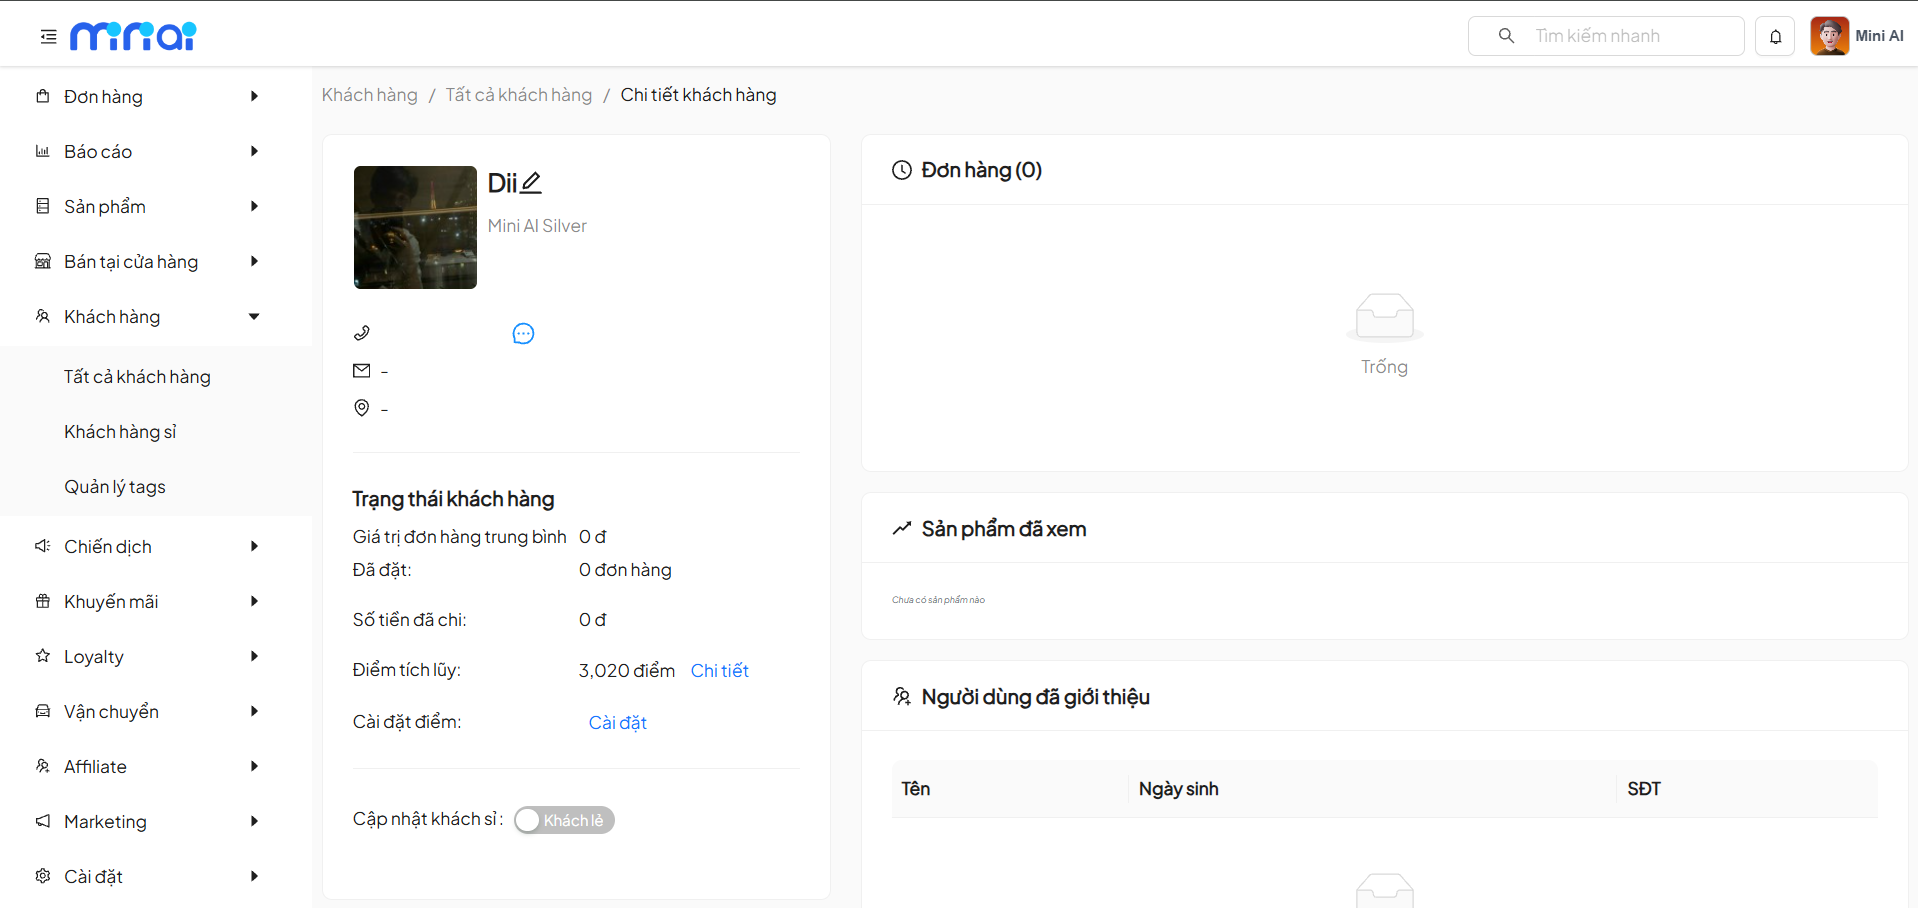Expand the Sản phẩm menu arrow
1918x908 pixels.
point(254,207)
